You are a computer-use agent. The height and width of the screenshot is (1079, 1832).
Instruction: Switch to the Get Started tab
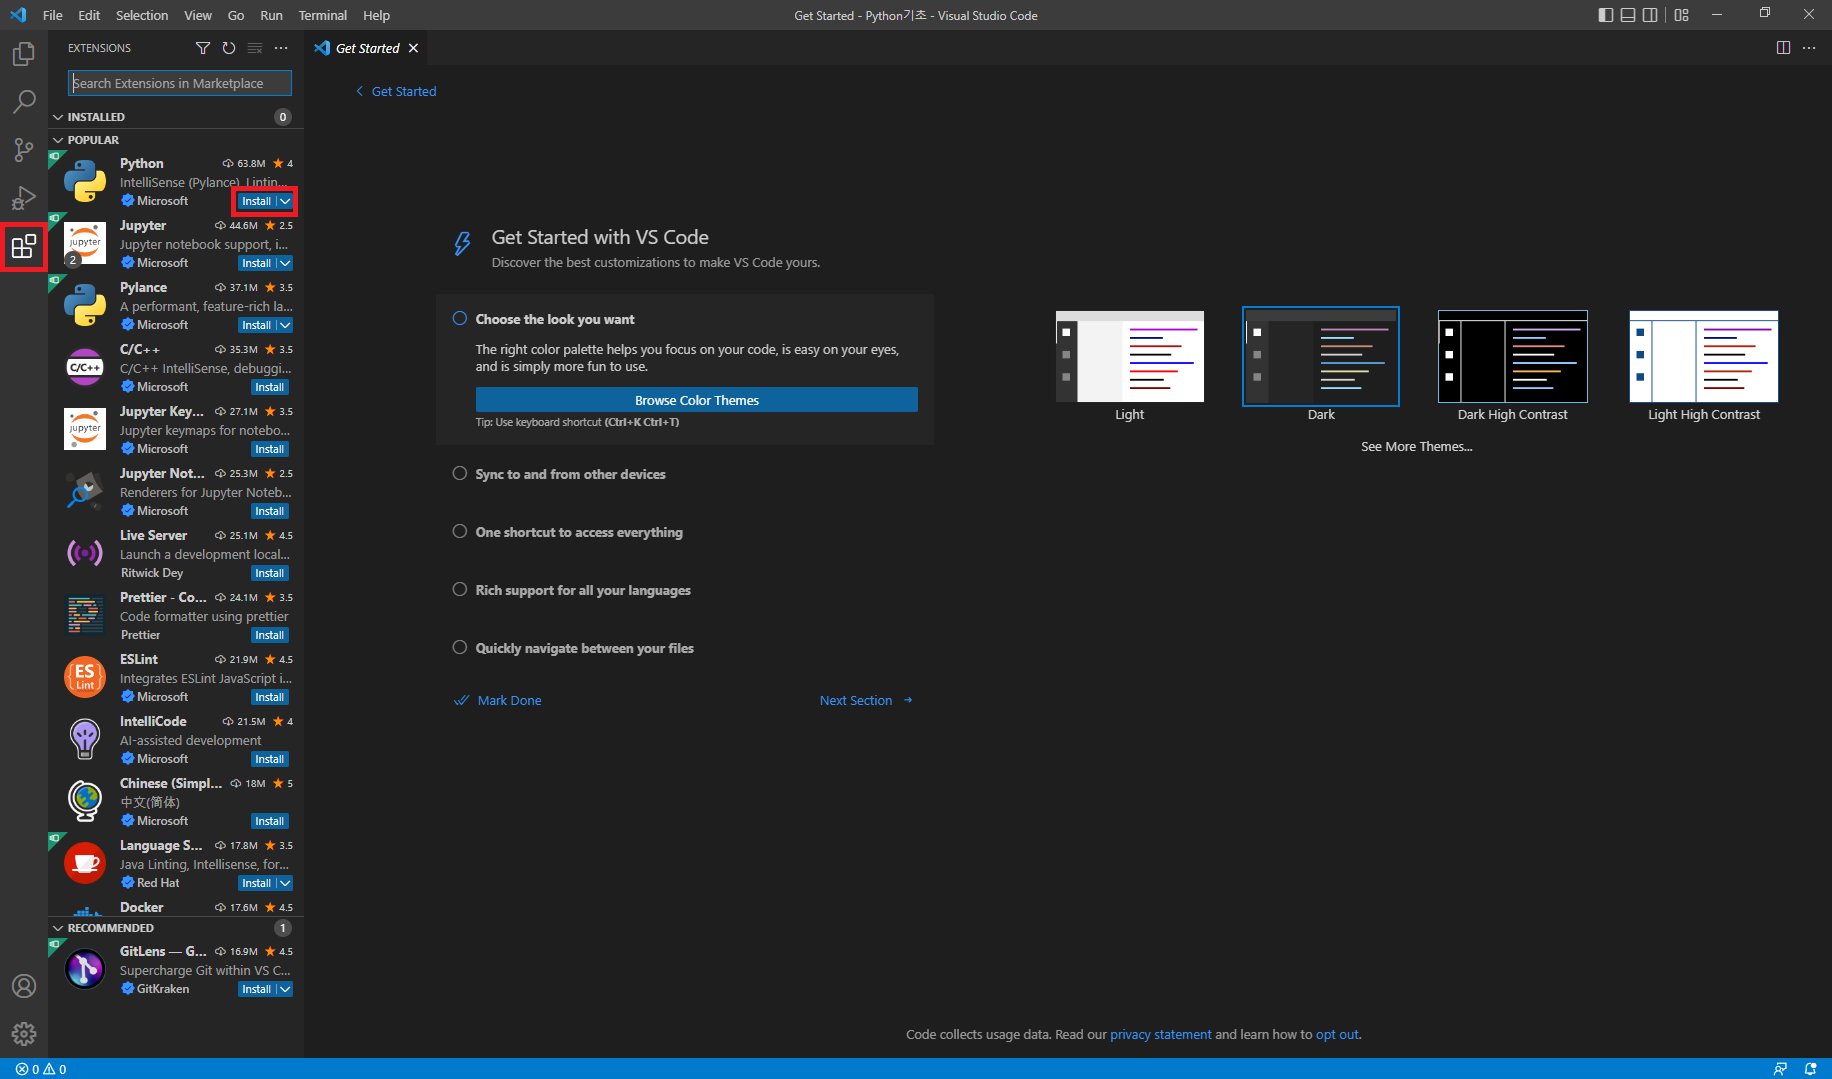point(367,48)
